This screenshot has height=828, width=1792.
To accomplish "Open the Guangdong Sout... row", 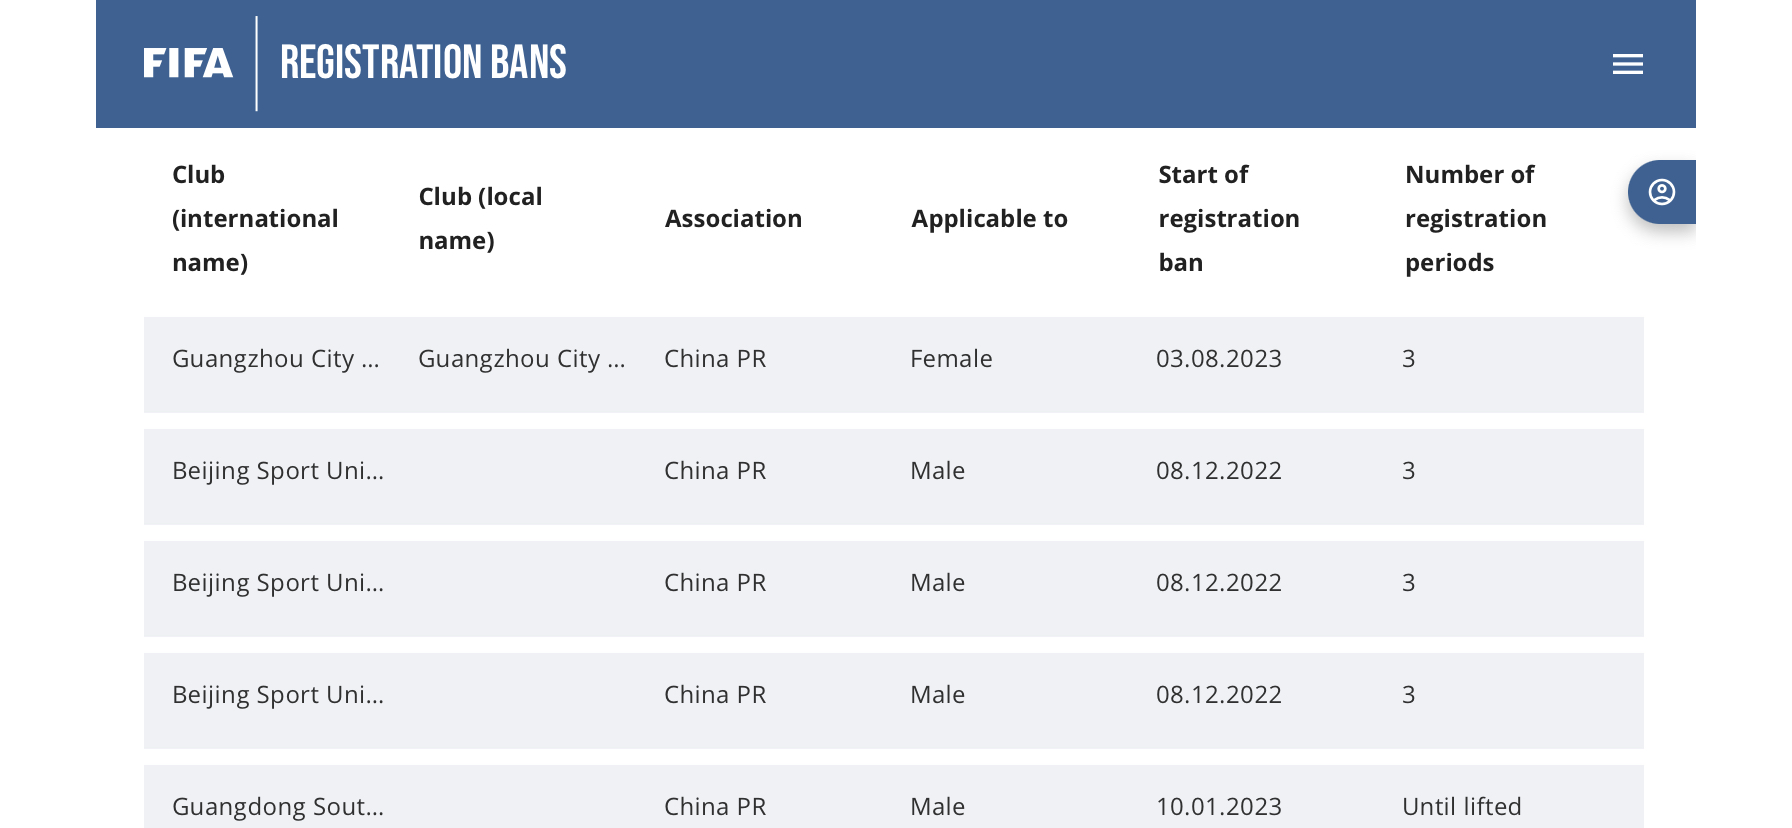I will click(894, 797).
